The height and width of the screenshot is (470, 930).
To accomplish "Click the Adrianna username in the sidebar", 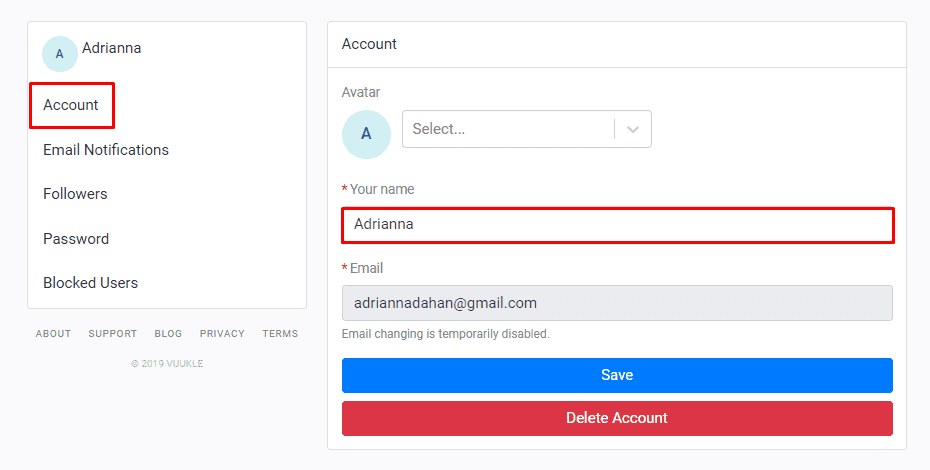I will (111, 48).
